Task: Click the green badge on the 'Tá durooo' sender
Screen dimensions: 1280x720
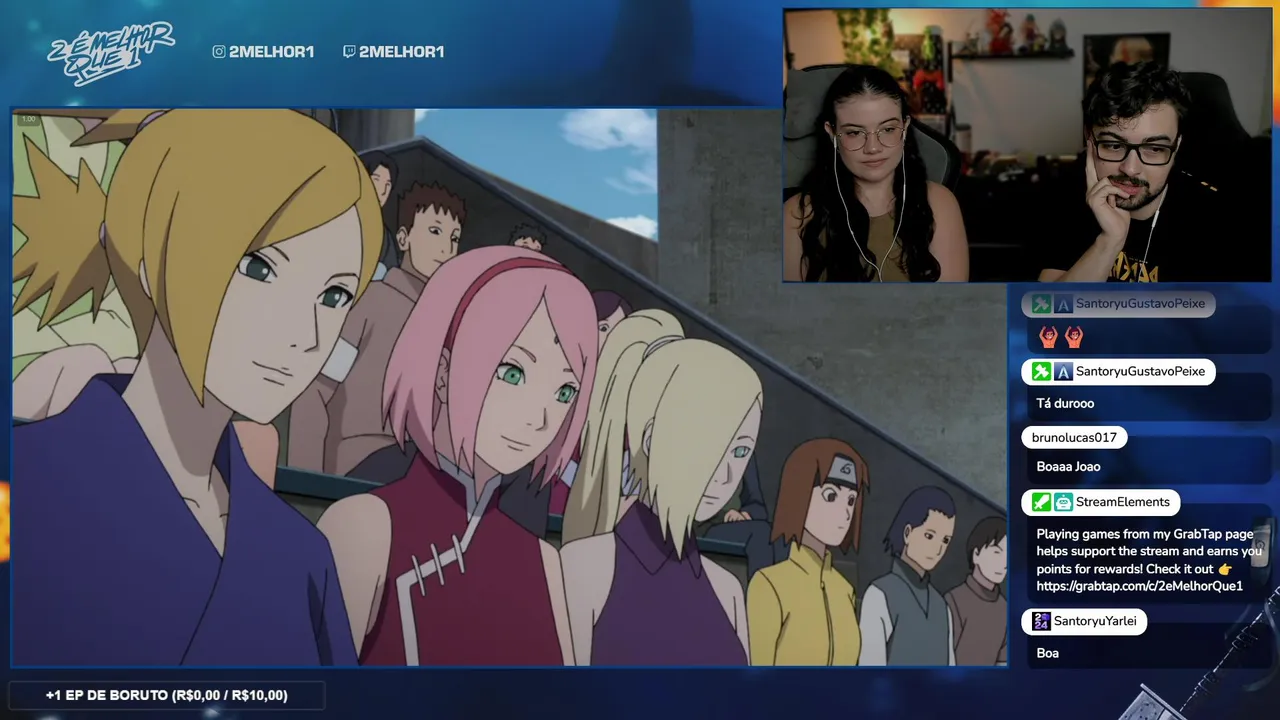Action: [1041, 371]
